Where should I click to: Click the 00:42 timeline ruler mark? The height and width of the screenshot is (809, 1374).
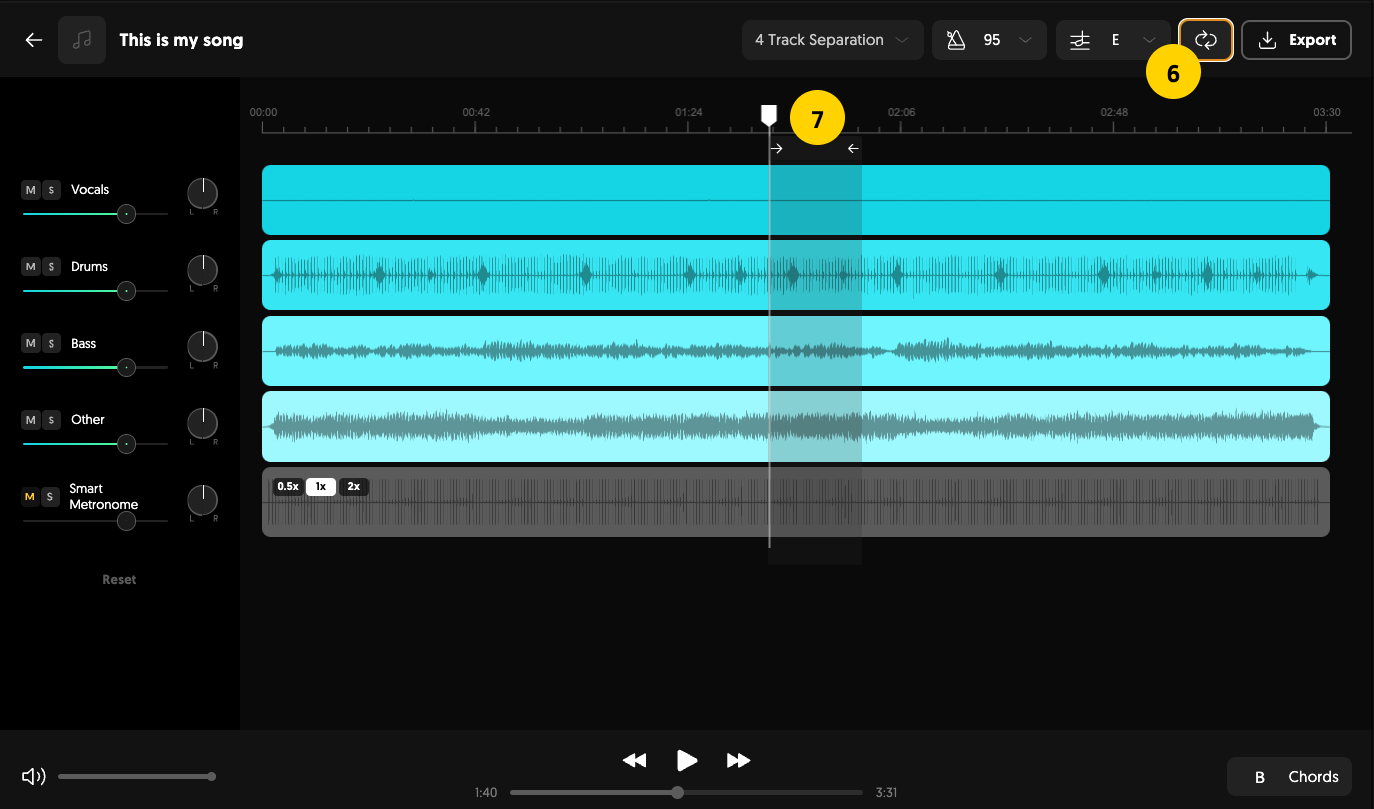(x=476, y=113)
